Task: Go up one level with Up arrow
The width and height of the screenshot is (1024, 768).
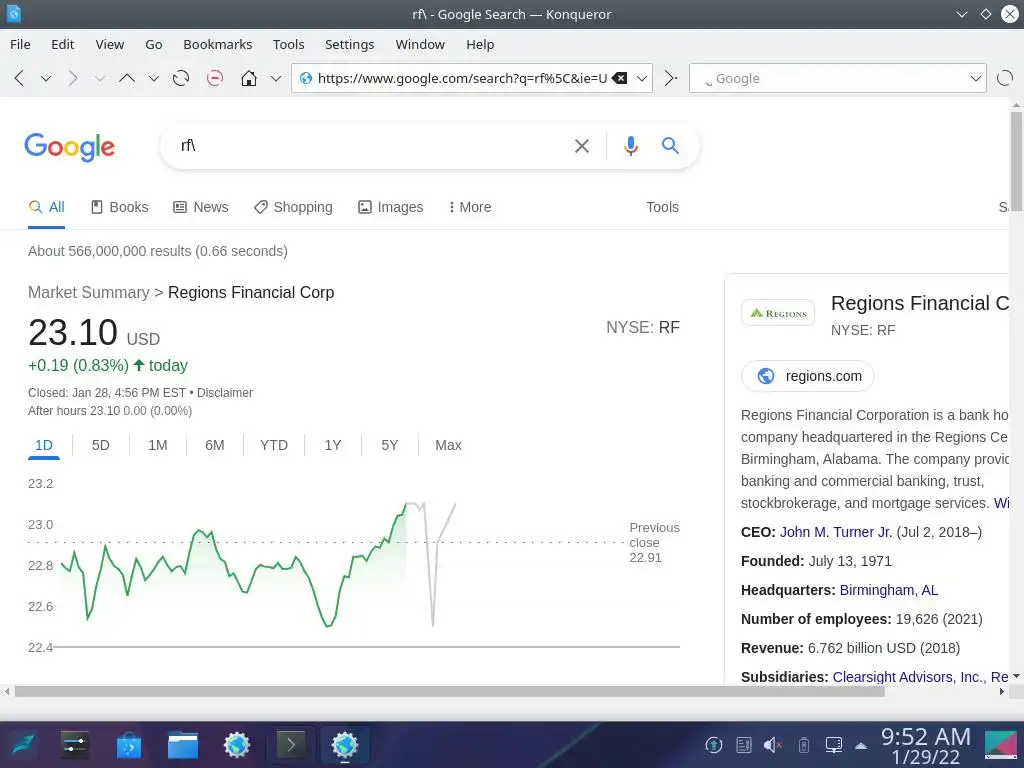Action: click(127, 78)
